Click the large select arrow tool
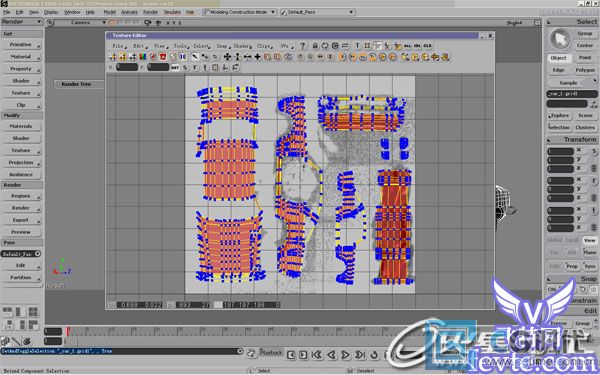 point(560,39)
